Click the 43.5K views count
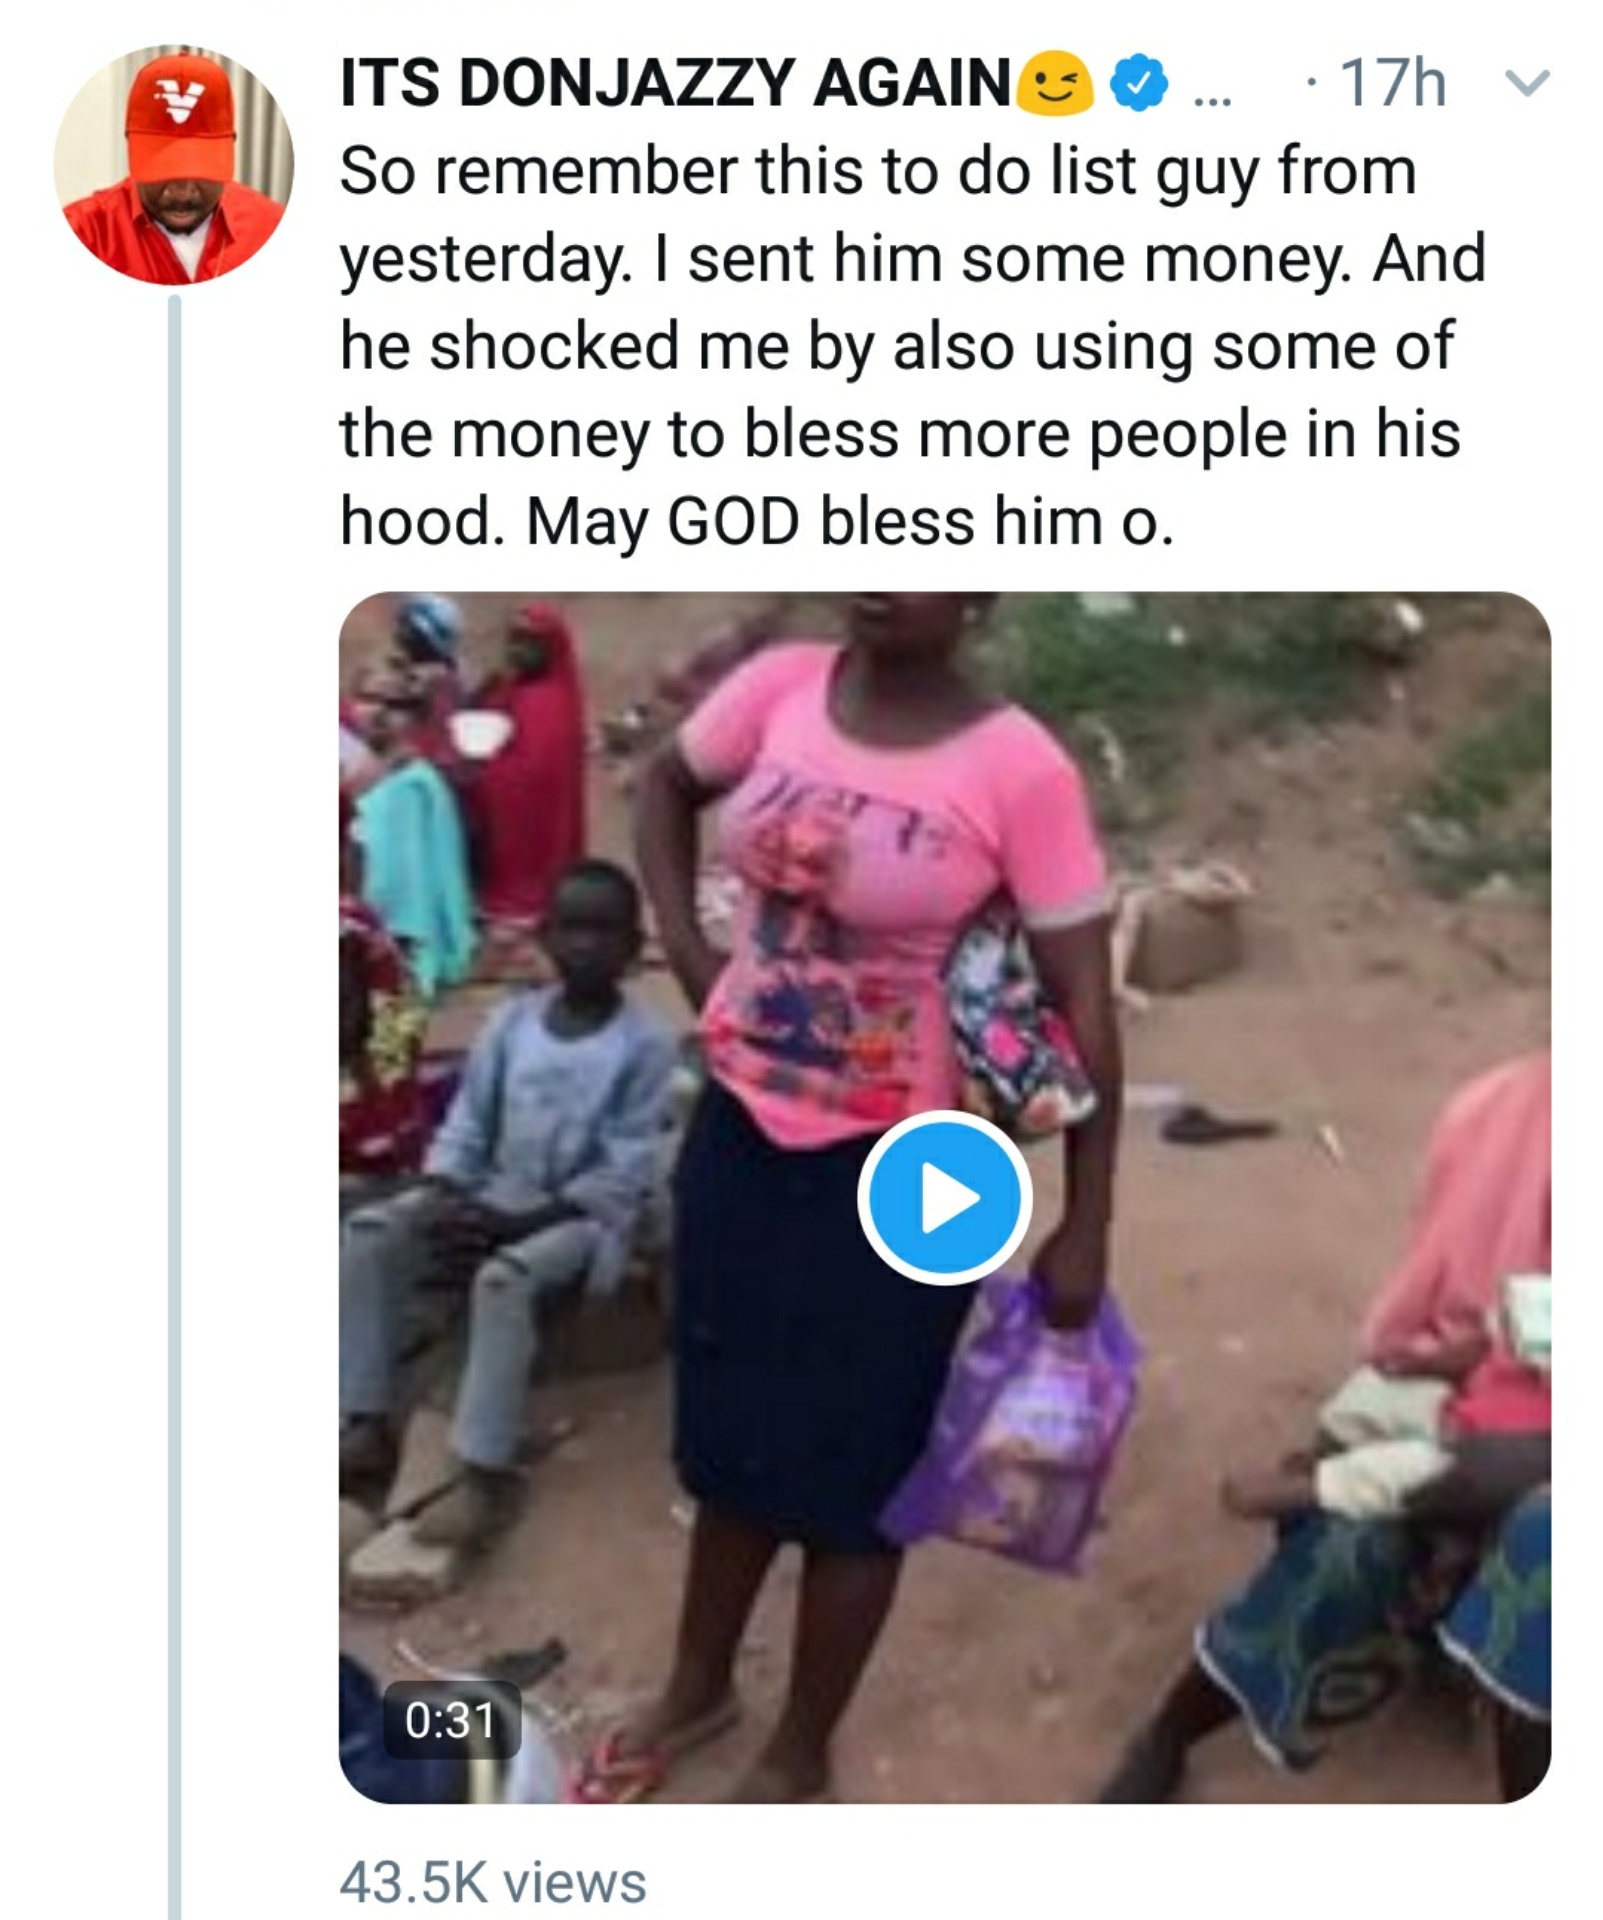The height and width of the screenshot is (1920, 1603). coord(492,1882)
